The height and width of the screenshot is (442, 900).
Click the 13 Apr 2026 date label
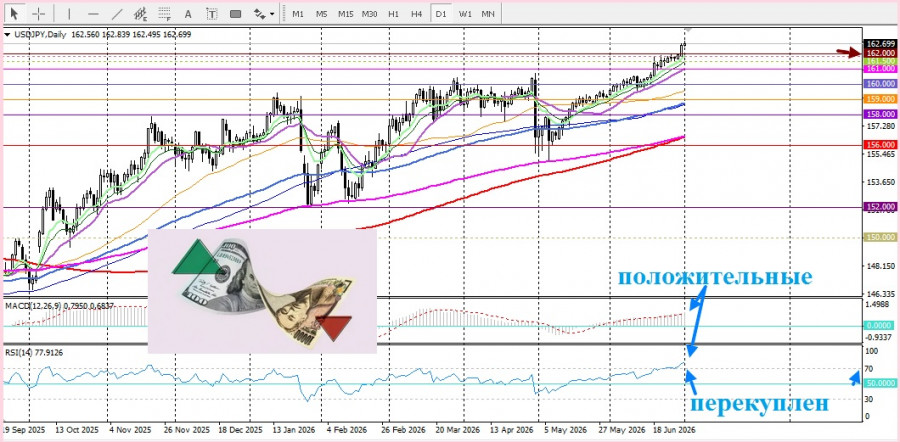click(511, 429)
